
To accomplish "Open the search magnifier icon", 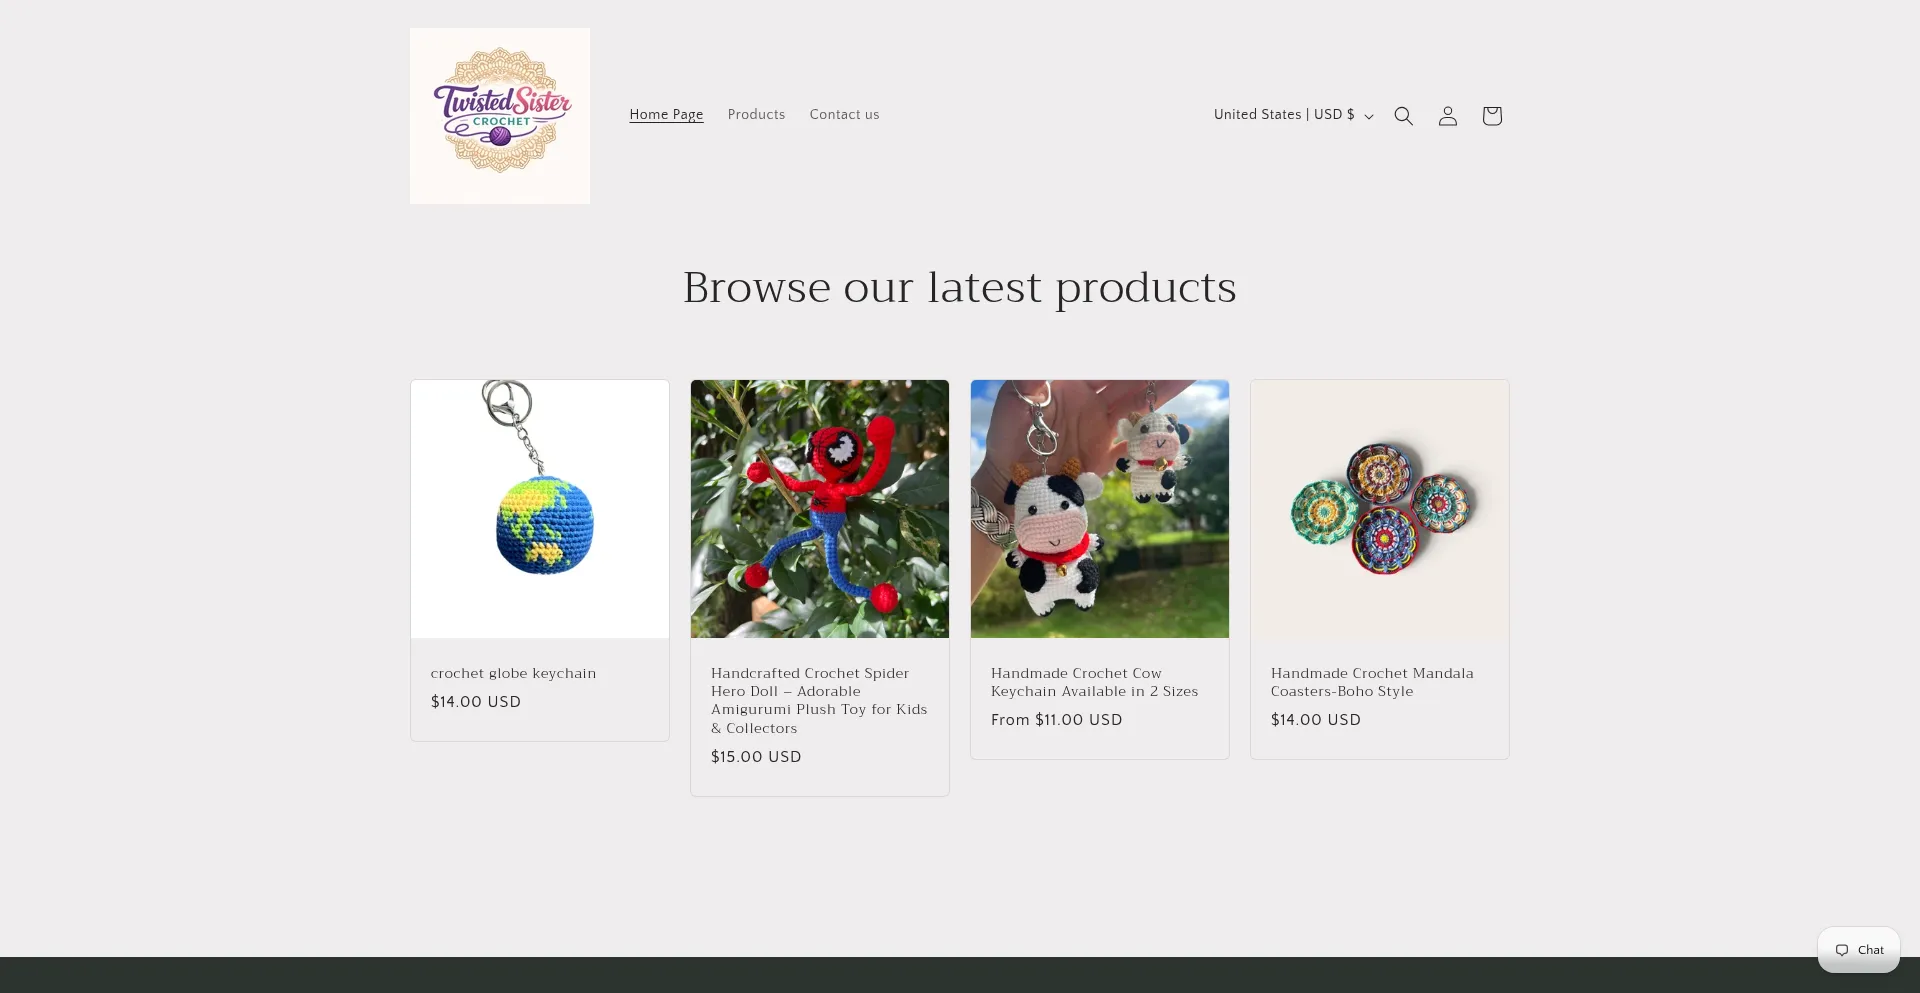I will pos(1403,116).
